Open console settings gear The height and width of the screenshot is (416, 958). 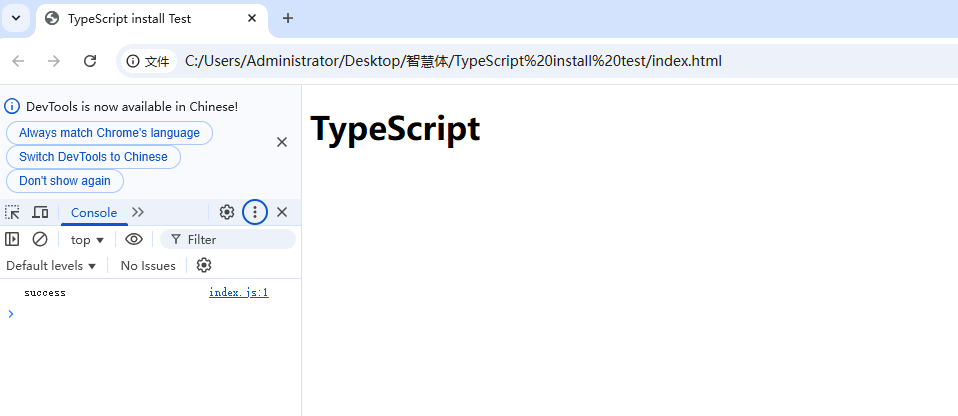tap(204, 266)
